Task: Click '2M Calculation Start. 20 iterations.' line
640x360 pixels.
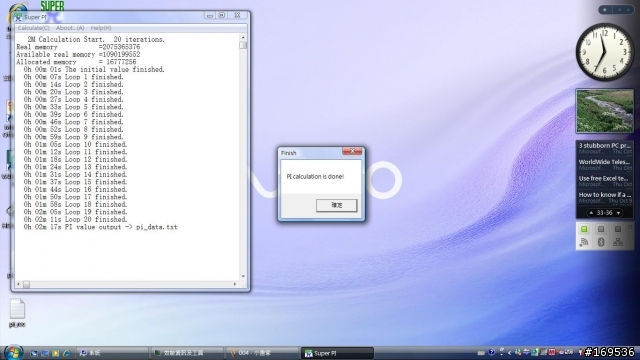Action: click(96, 39)
